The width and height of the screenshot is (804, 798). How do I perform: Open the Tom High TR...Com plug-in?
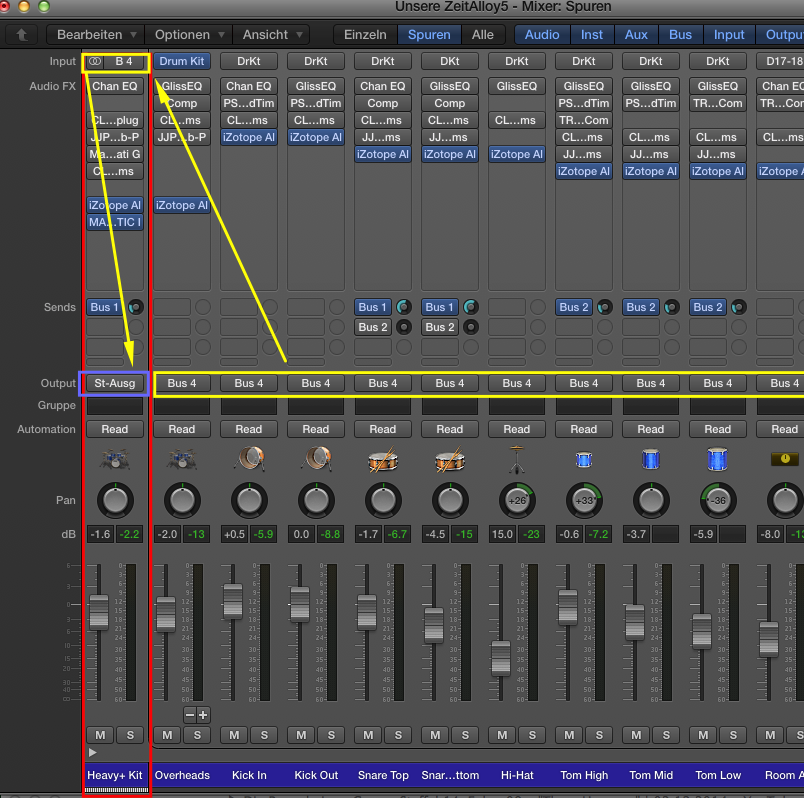[584, 121]
